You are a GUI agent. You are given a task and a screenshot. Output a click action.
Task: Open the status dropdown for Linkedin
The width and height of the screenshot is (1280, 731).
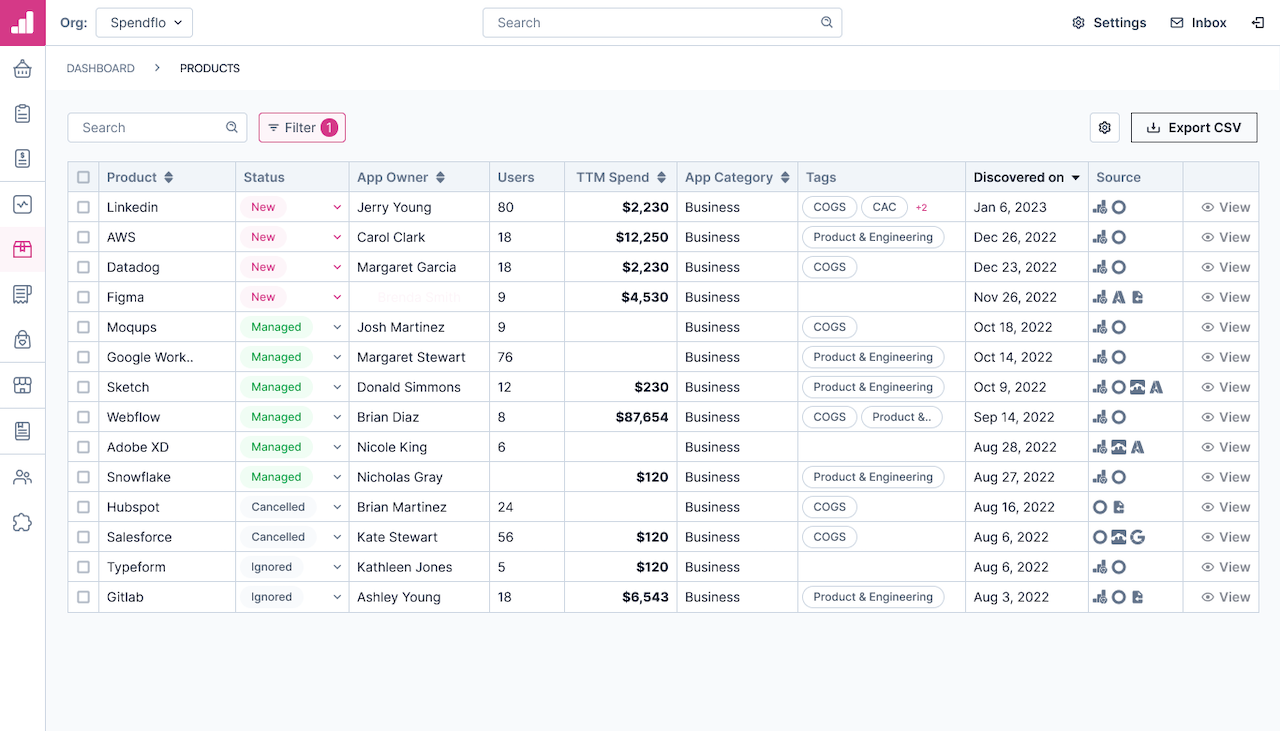click(x=337, y=207)
